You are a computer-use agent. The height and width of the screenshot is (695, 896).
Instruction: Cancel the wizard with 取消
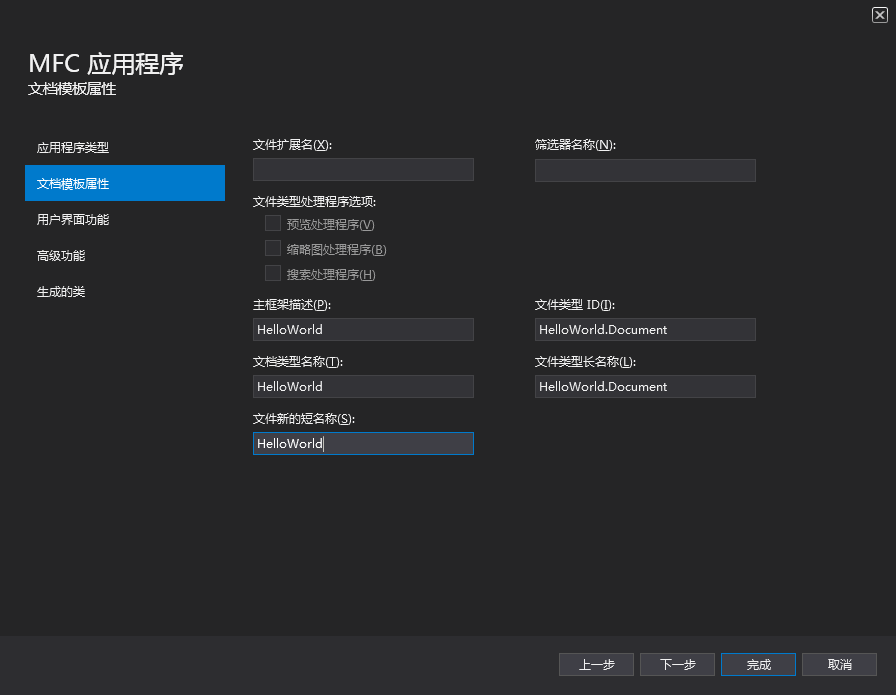pyautogui.click(x=839, y=664)
